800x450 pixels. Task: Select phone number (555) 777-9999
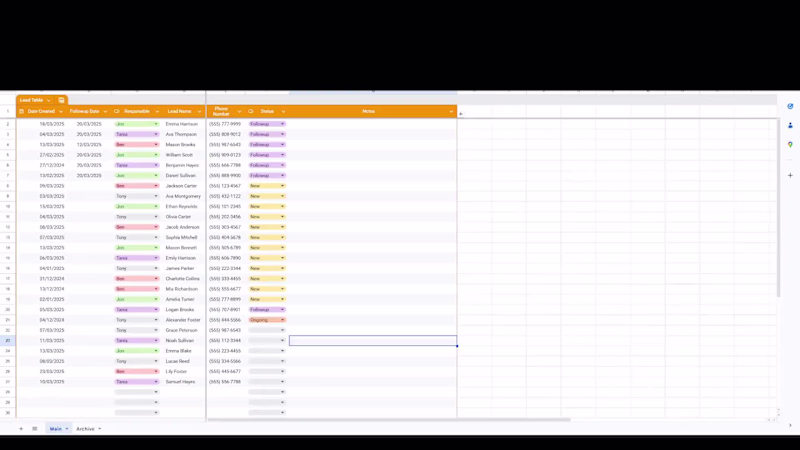tap(224, 124)
